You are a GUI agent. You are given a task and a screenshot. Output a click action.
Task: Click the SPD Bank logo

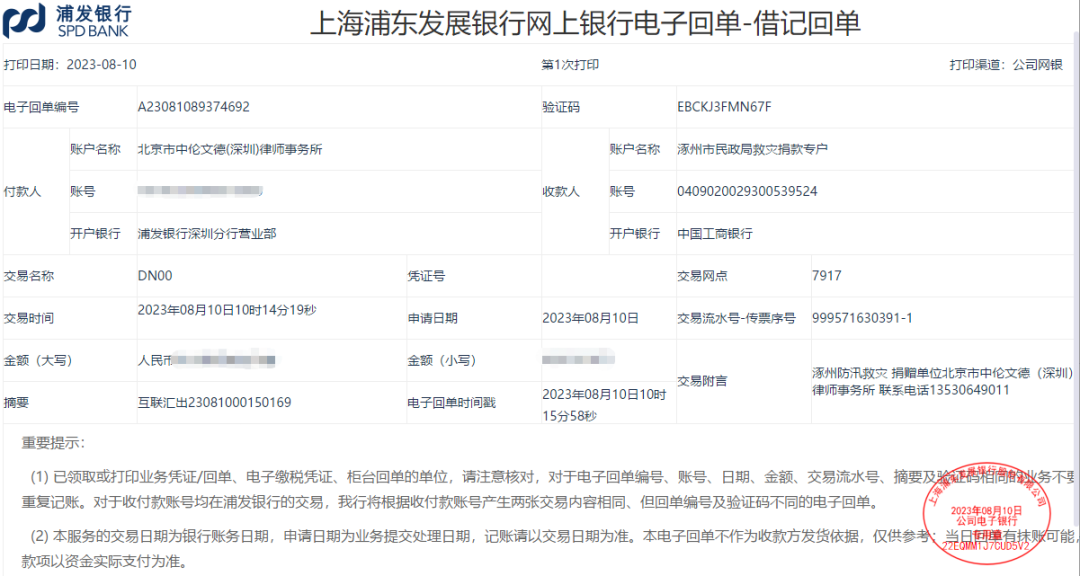coord(66,21)
